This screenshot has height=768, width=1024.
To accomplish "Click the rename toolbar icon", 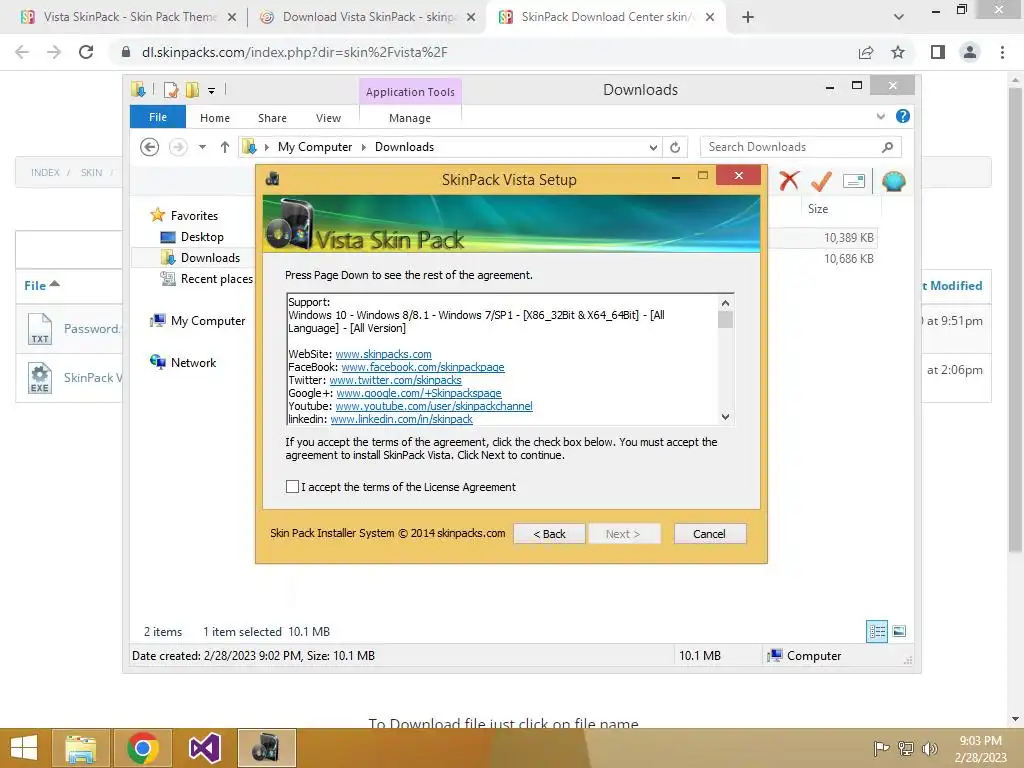I will pyautogui.click(x=854, y=181).
